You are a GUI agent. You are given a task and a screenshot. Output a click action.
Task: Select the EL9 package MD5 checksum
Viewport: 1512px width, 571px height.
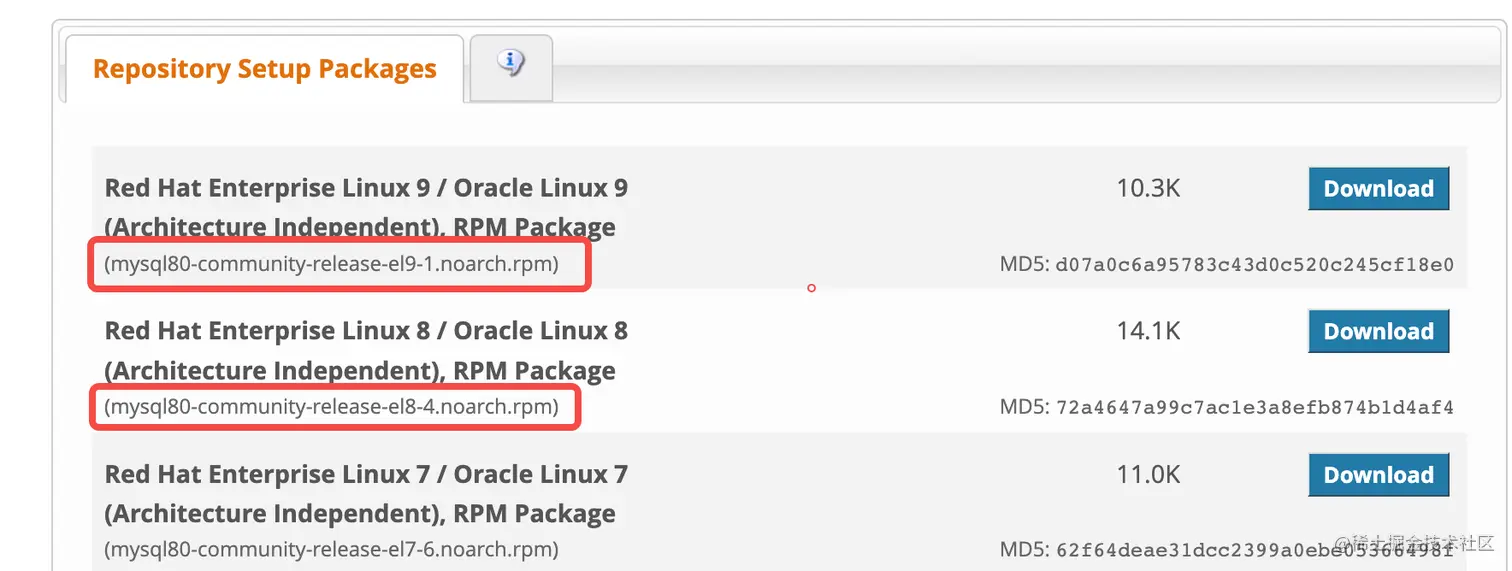pyautogui.click(x=1254, y=265)
